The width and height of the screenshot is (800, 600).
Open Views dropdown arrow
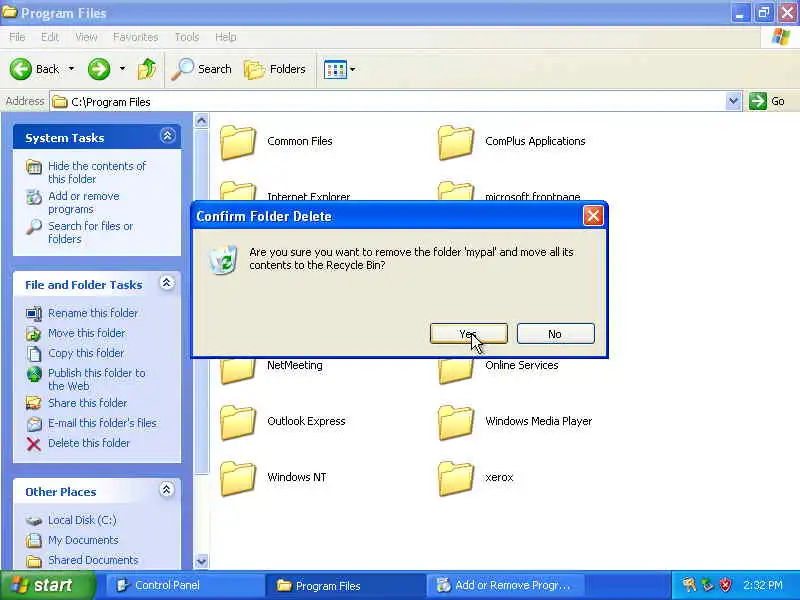pyautogui.click(x=352, y=69)
